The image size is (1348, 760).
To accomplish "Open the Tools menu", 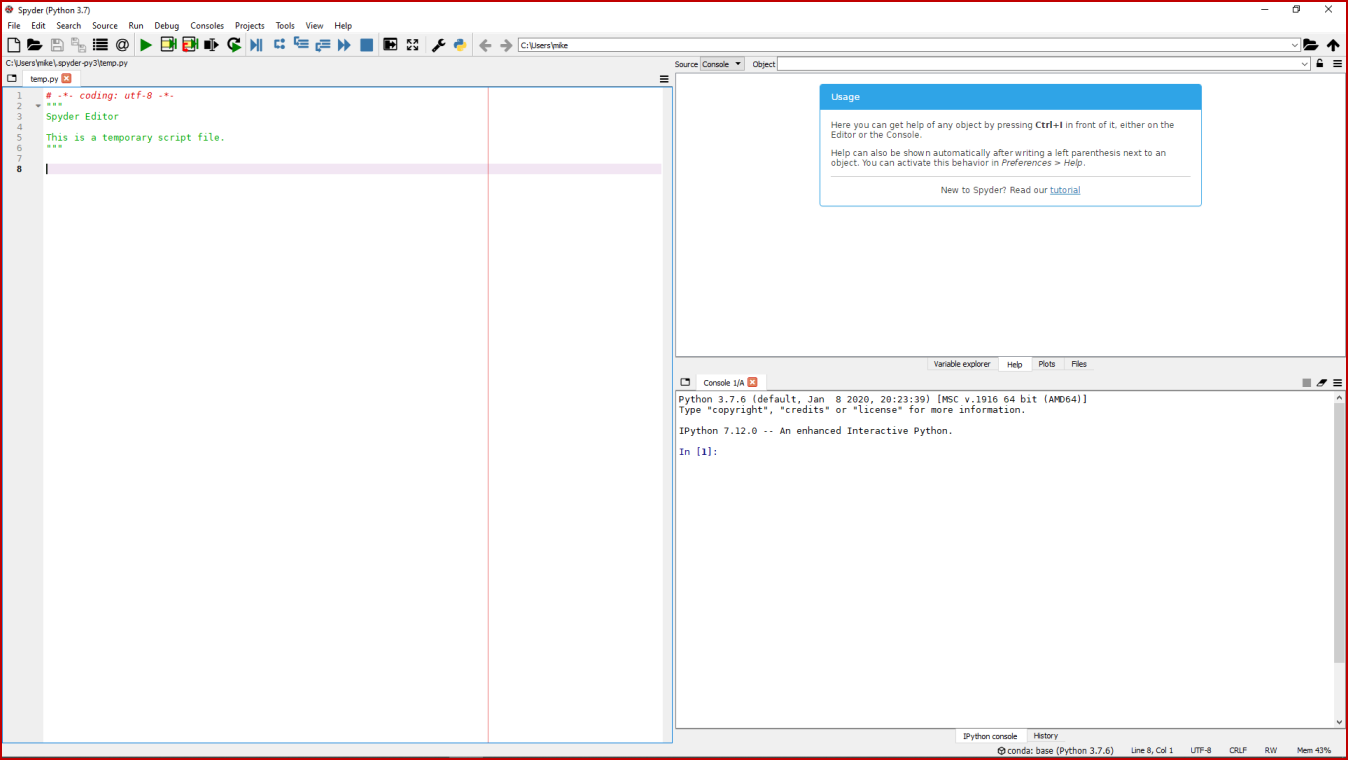I will coord(285,26).
